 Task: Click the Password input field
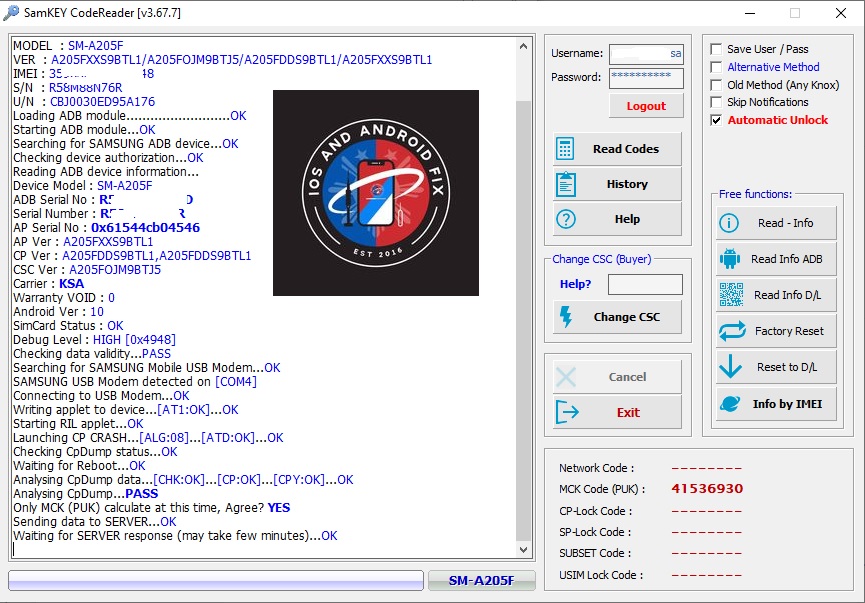[645, 77]
